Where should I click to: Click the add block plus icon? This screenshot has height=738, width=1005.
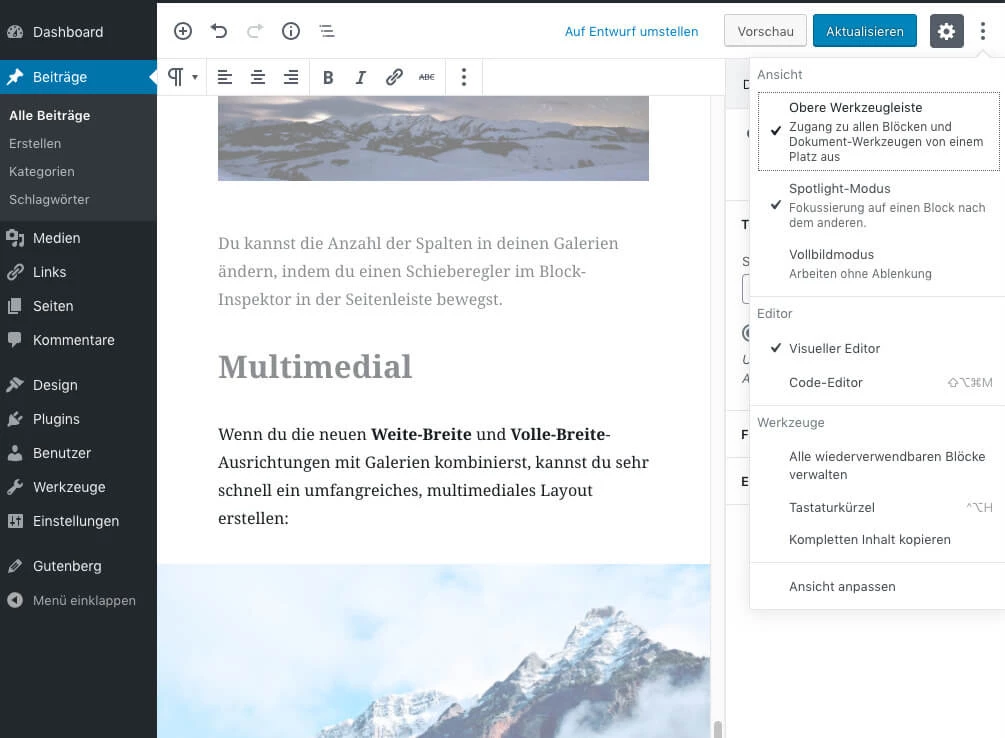tap(183, 31)
